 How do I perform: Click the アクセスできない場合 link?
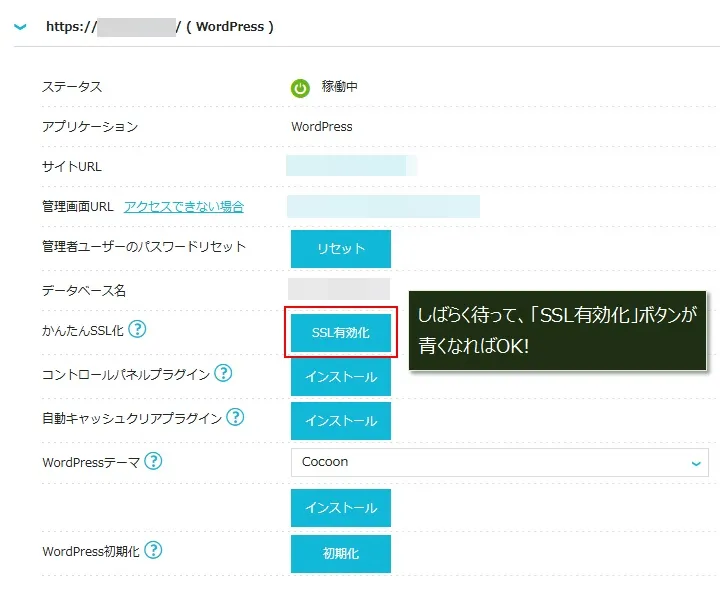point(184,207)
